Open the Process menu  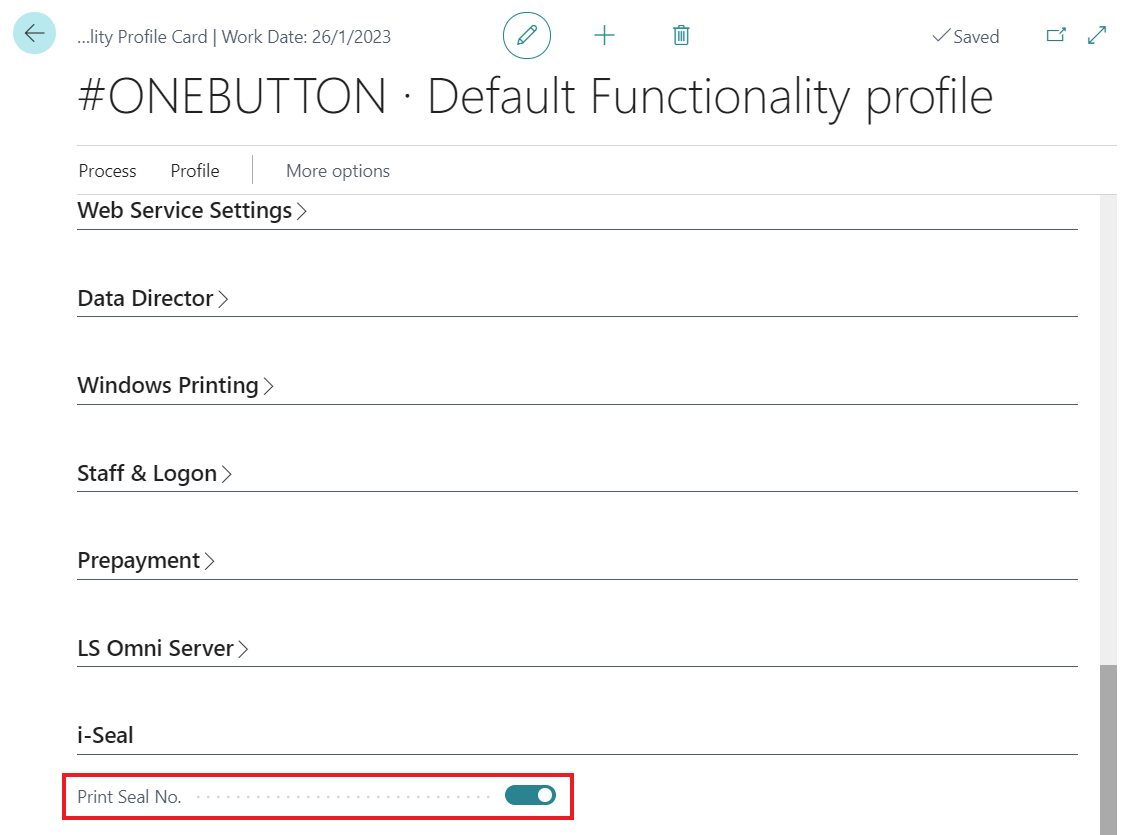tap(107, 171)
